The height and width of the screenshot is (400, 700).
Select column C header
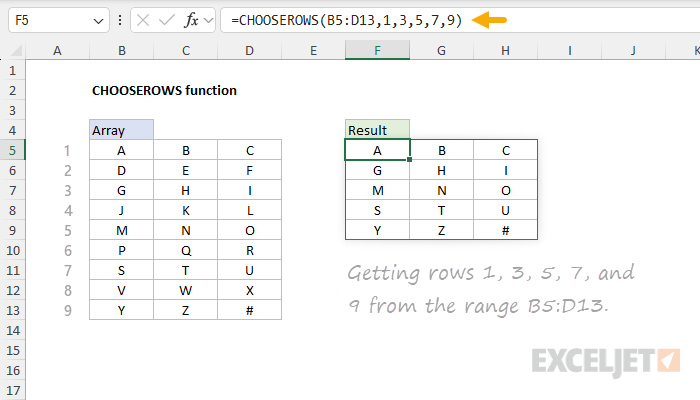[x=186, y=50]
